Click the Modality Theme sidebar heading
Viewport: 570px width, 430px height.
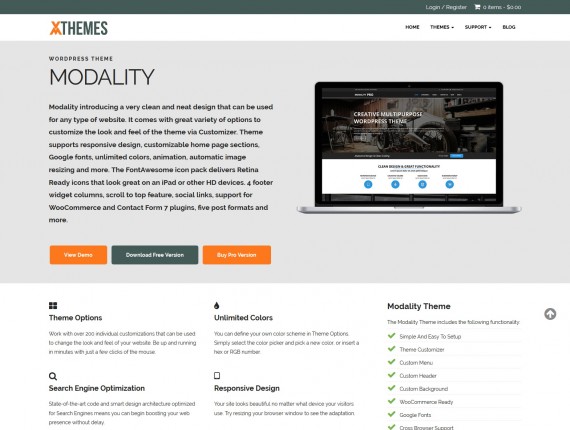point(419,306)
